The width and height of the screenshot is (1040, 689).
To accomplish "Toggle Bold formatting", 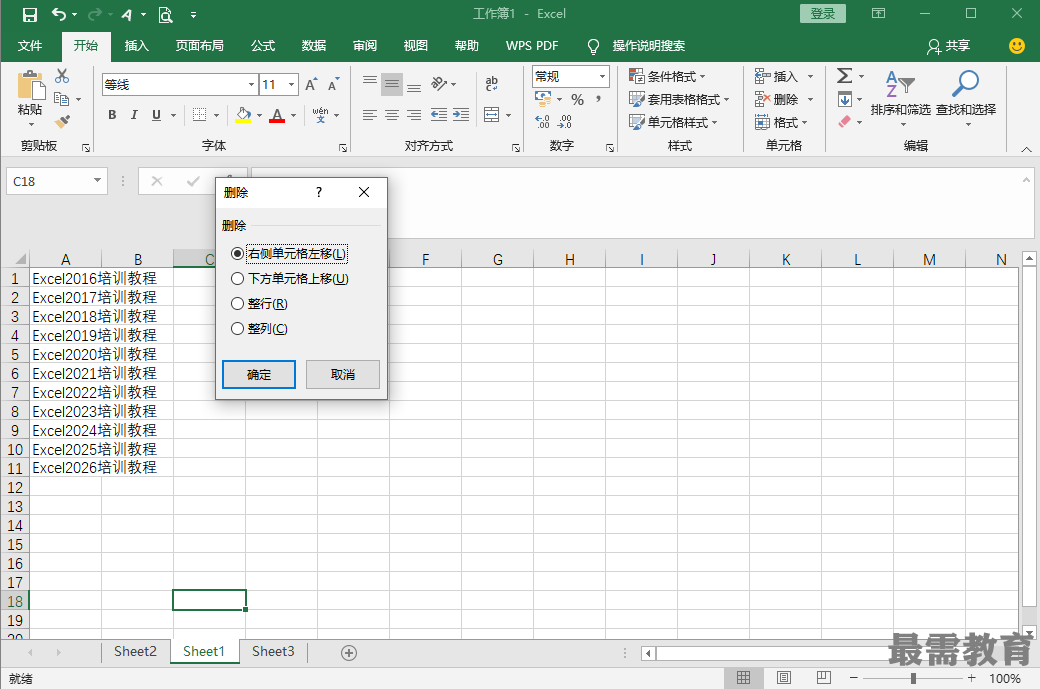I will pos(112,115).
